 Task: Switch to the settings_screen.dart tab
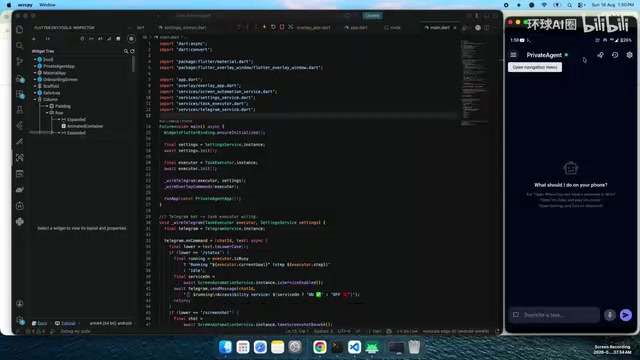pyautogui.click(x=182, y=28)
